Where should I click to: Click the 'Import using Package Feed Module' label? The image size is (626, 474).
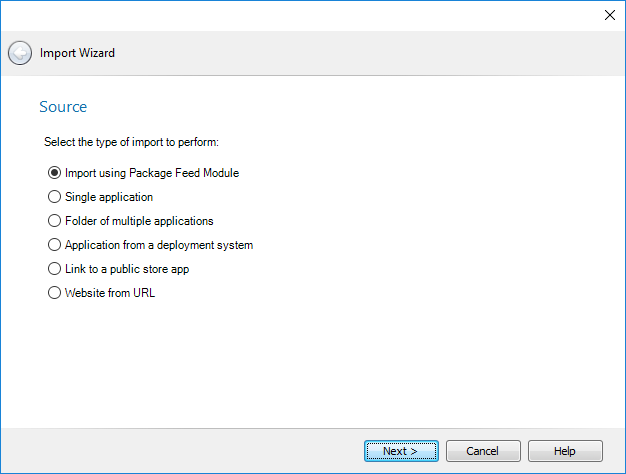click(152, 173)
